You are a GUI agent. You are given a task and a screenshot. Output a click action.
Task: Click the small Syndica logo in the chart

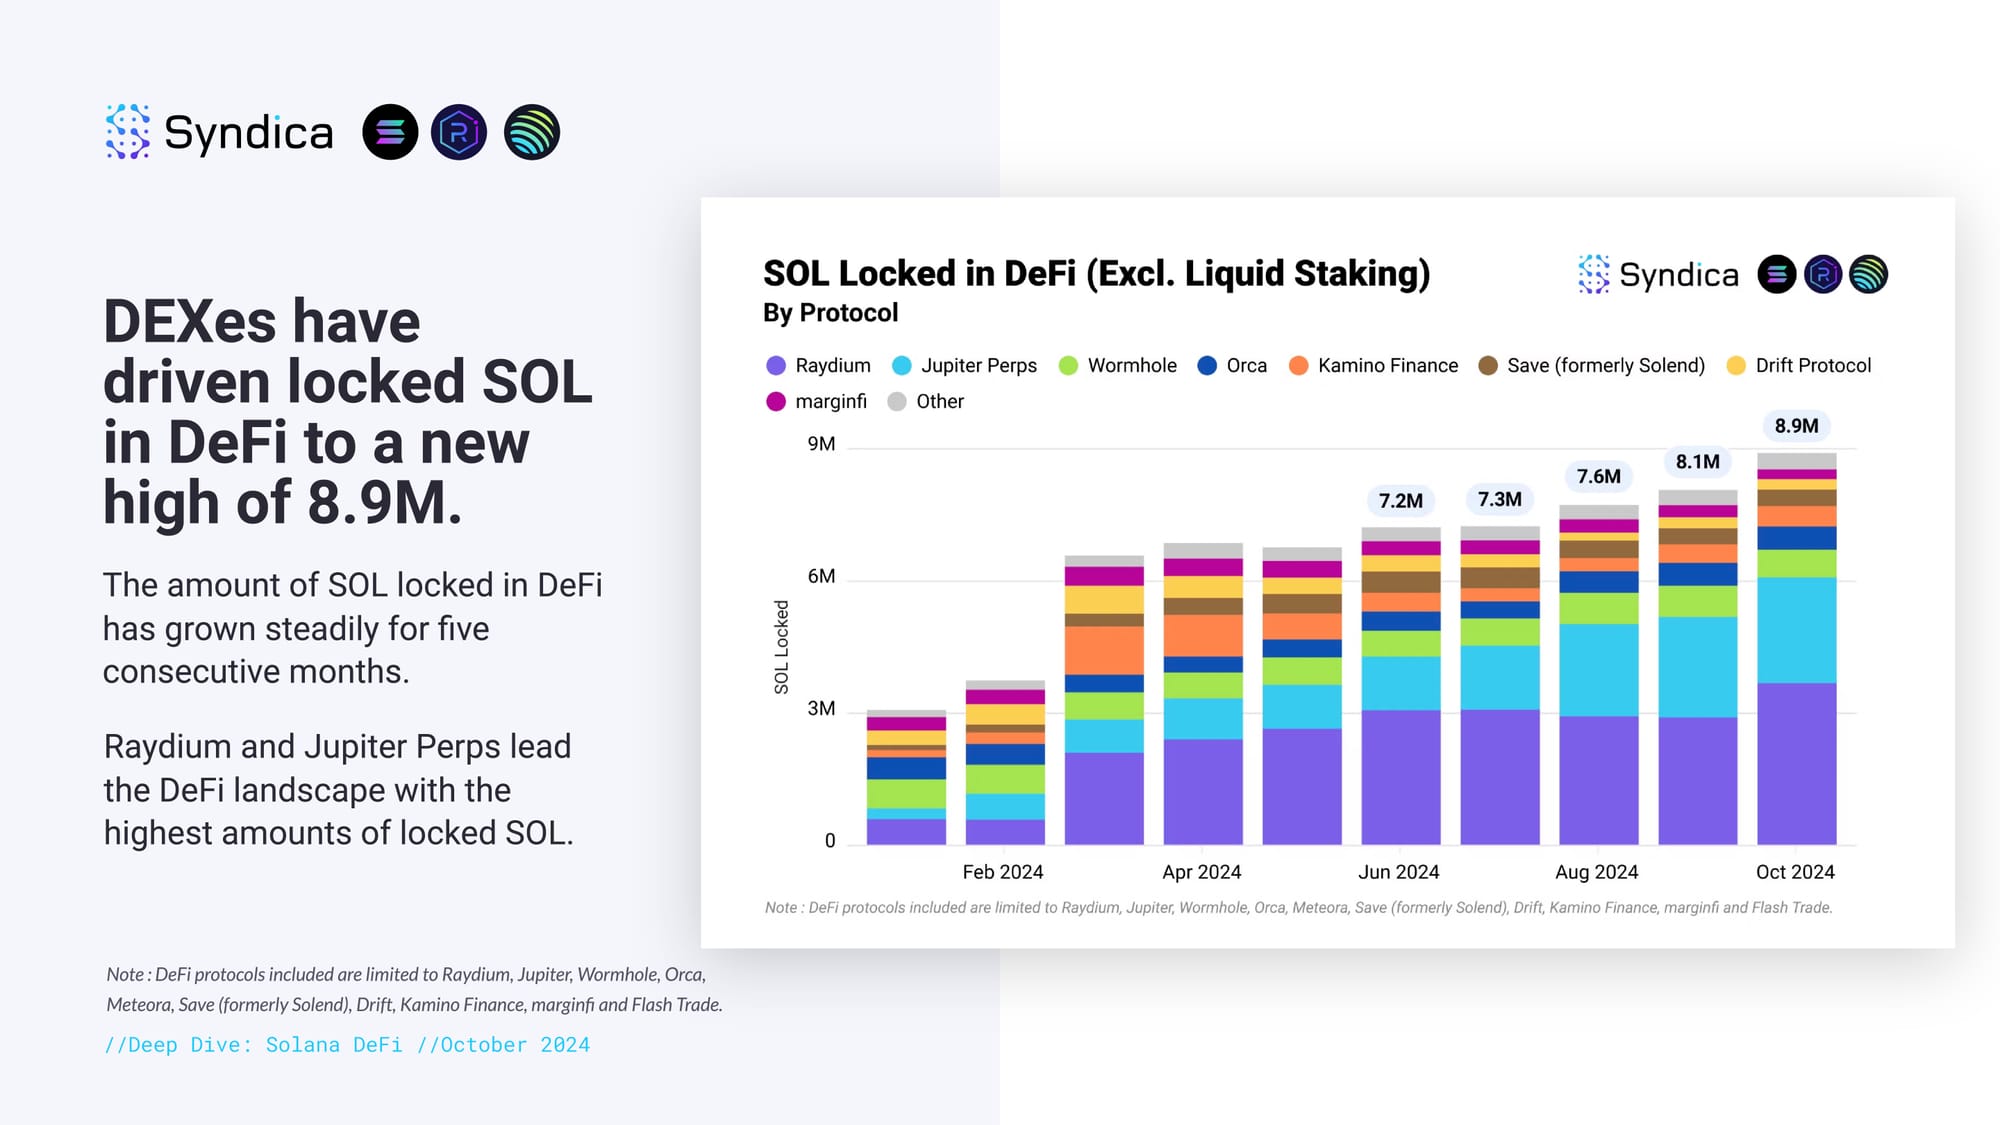(1659, 274)
